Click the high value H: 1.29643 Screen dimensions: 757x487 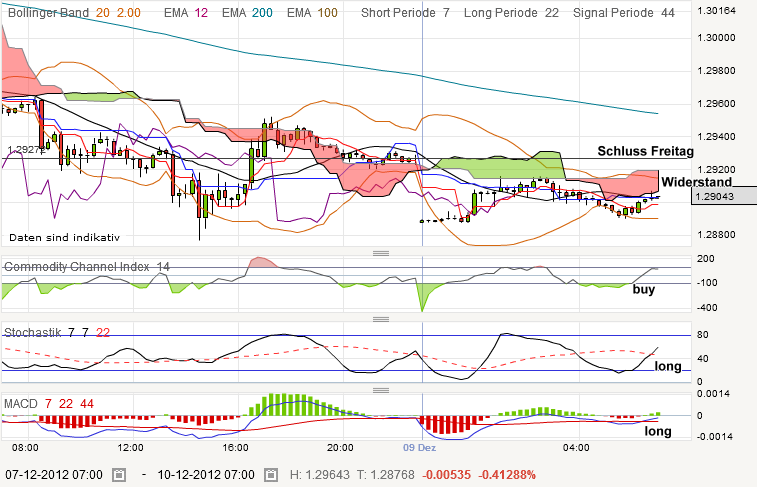tap(320, 475)
